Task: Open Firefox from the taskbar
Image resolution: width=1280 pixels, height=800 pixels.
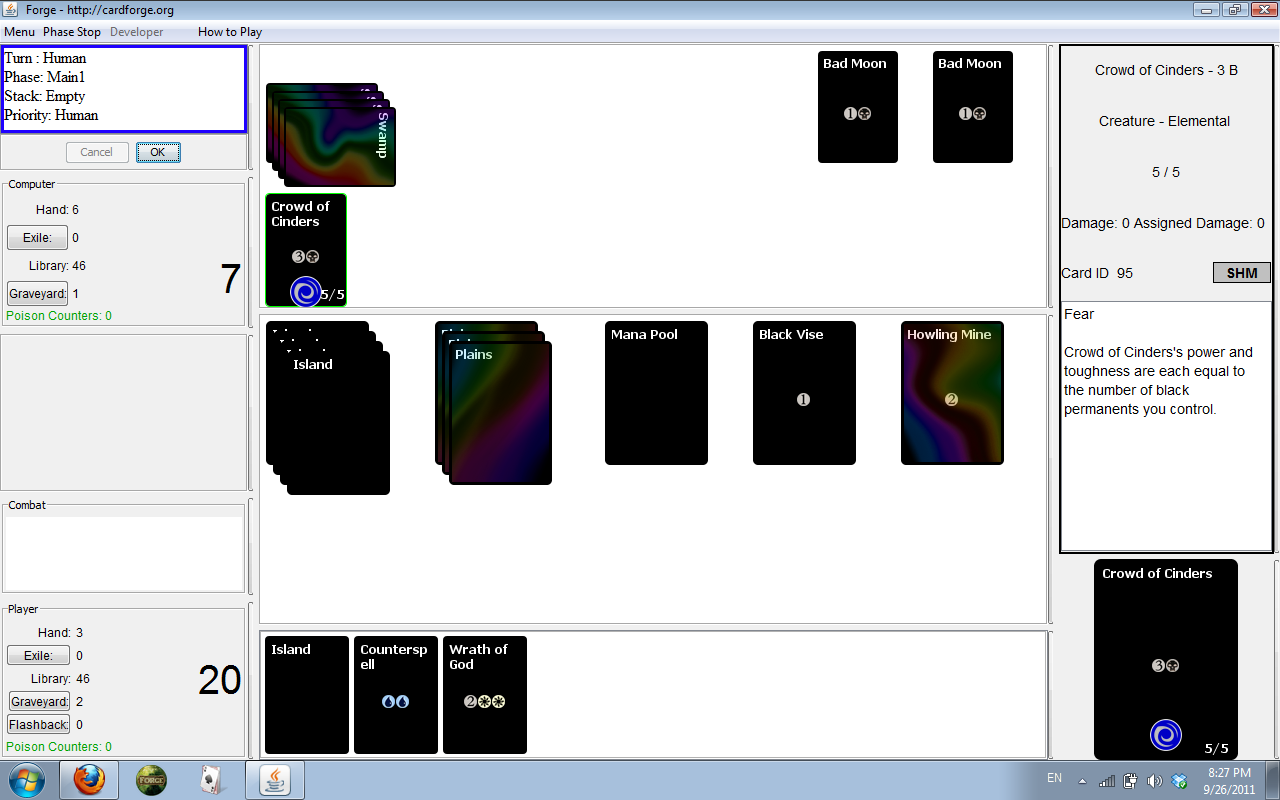Action: click(89, 780)
